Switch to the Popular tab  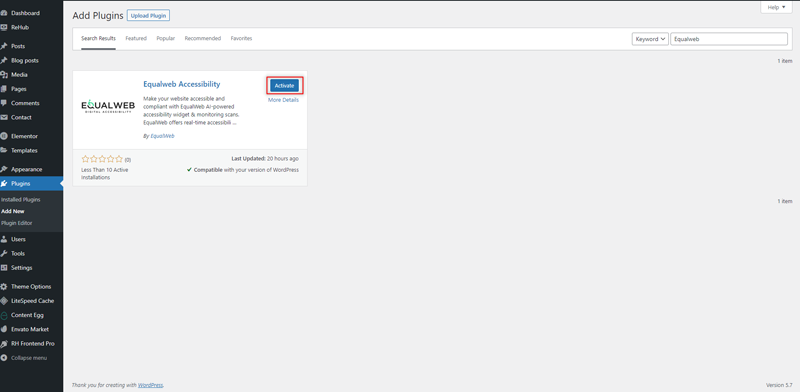click(x=166, y=39)
